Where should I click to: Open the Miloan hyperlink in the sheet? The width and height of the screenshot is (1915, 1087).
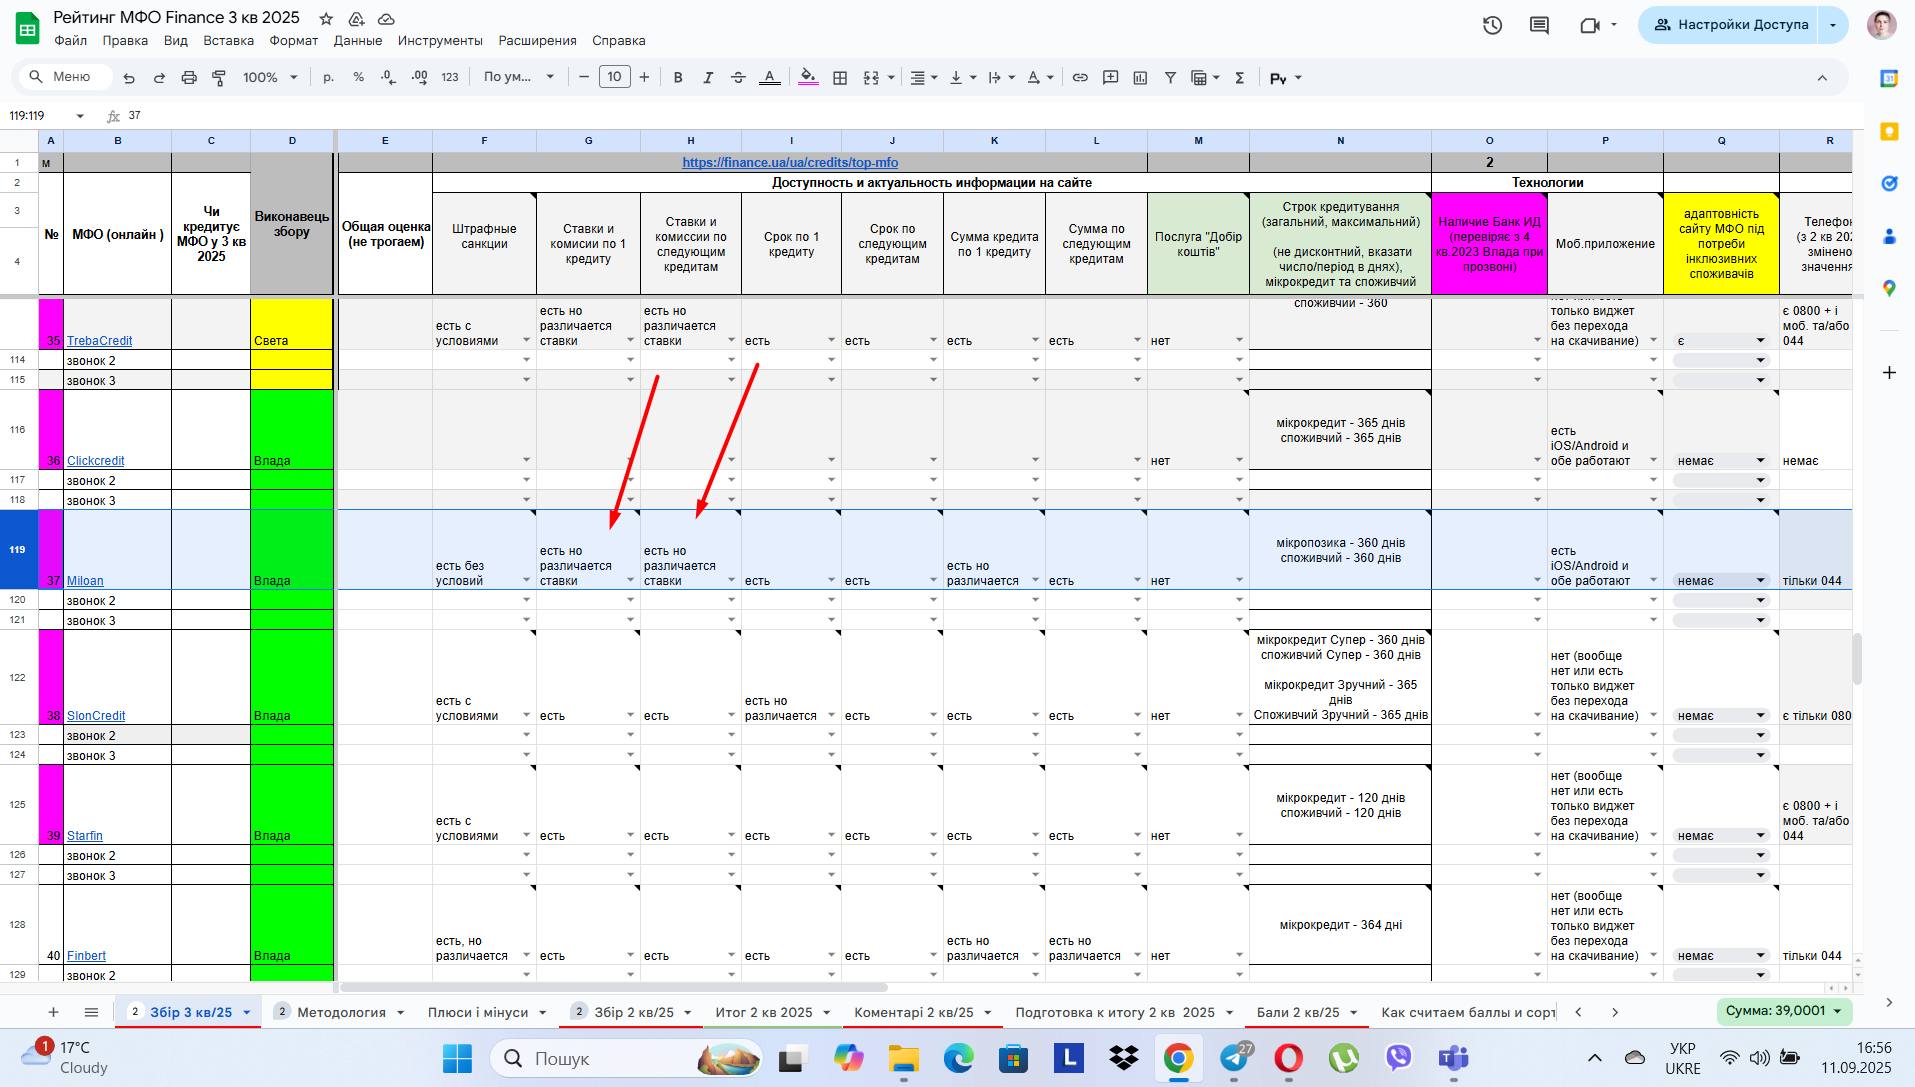pos(85,581)
